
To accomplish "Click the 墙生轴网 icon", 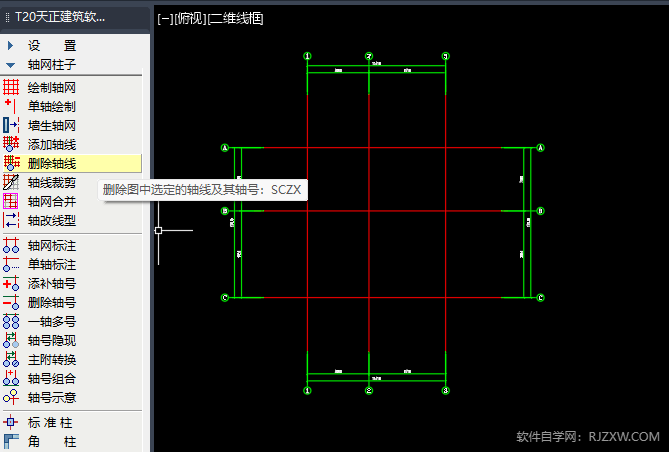I will (11, 125).
